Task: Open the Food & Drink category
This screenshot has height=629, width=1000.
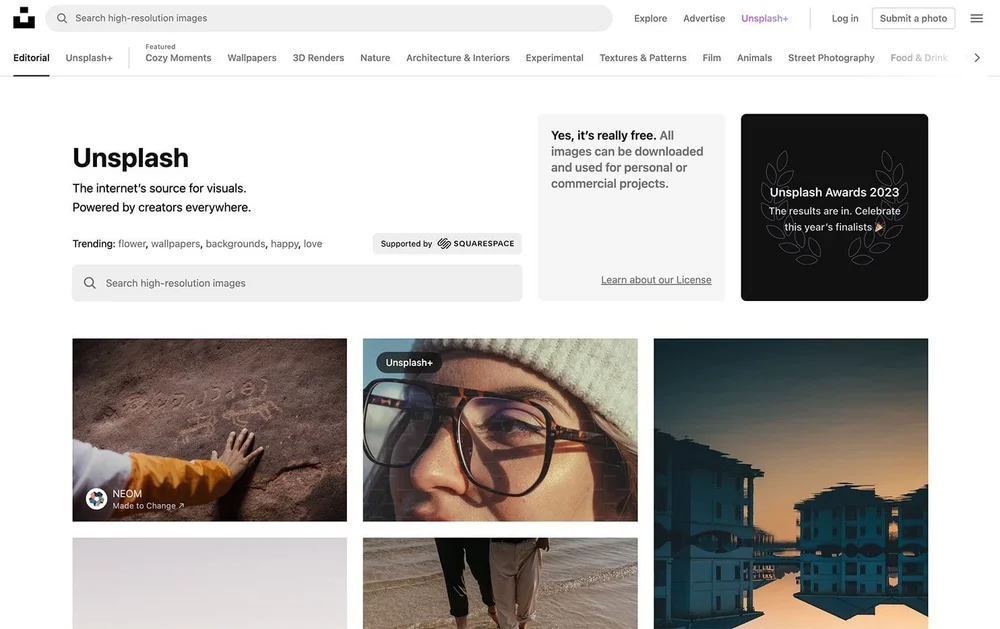Action: tap(919, 57)
